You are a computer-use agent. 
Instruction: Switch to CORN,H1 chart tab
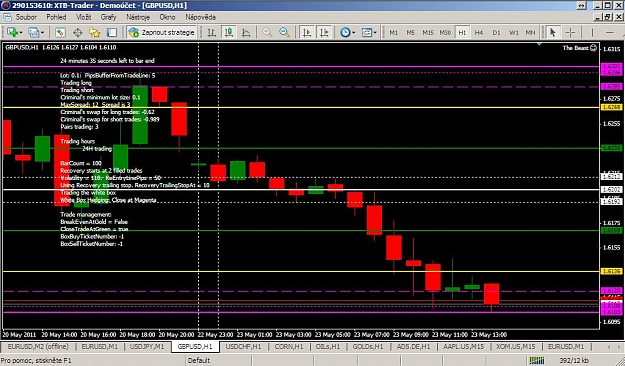coord(290,346)
